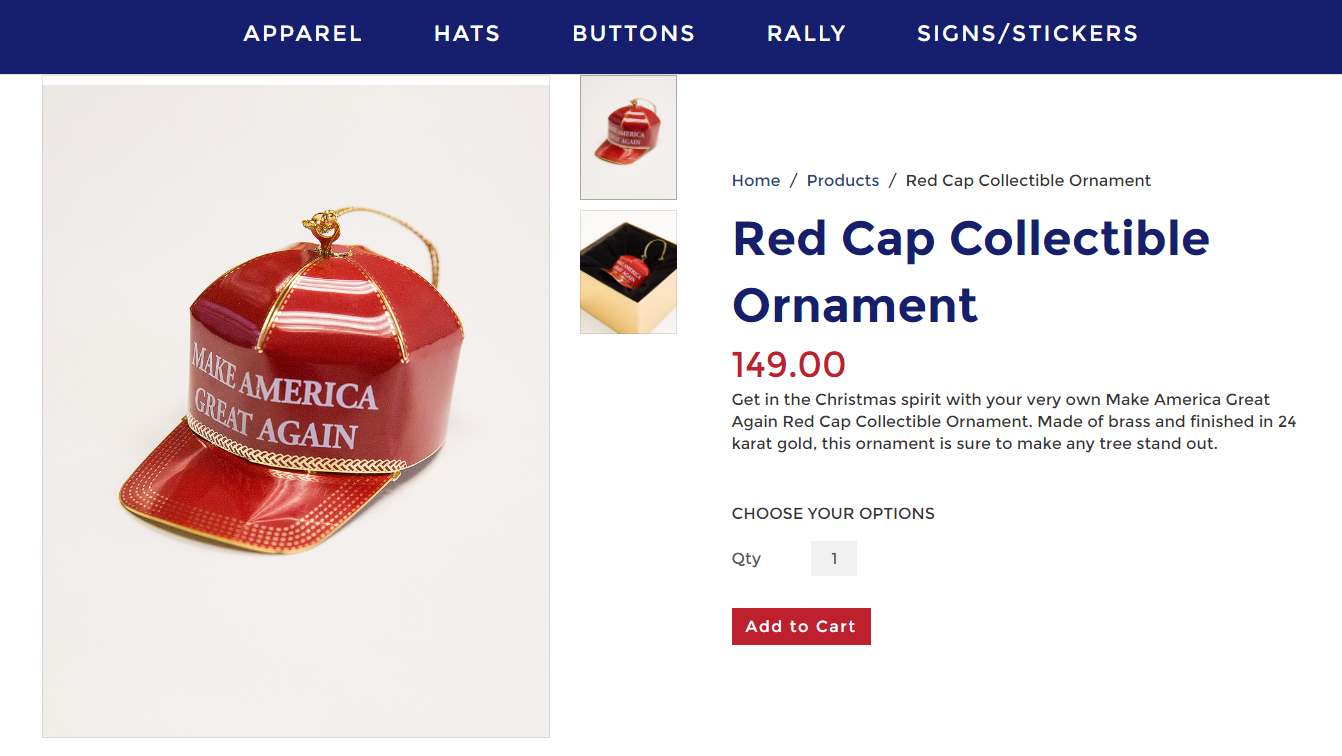Navigate to Signs/Stickers category

tap(1027, 34)
